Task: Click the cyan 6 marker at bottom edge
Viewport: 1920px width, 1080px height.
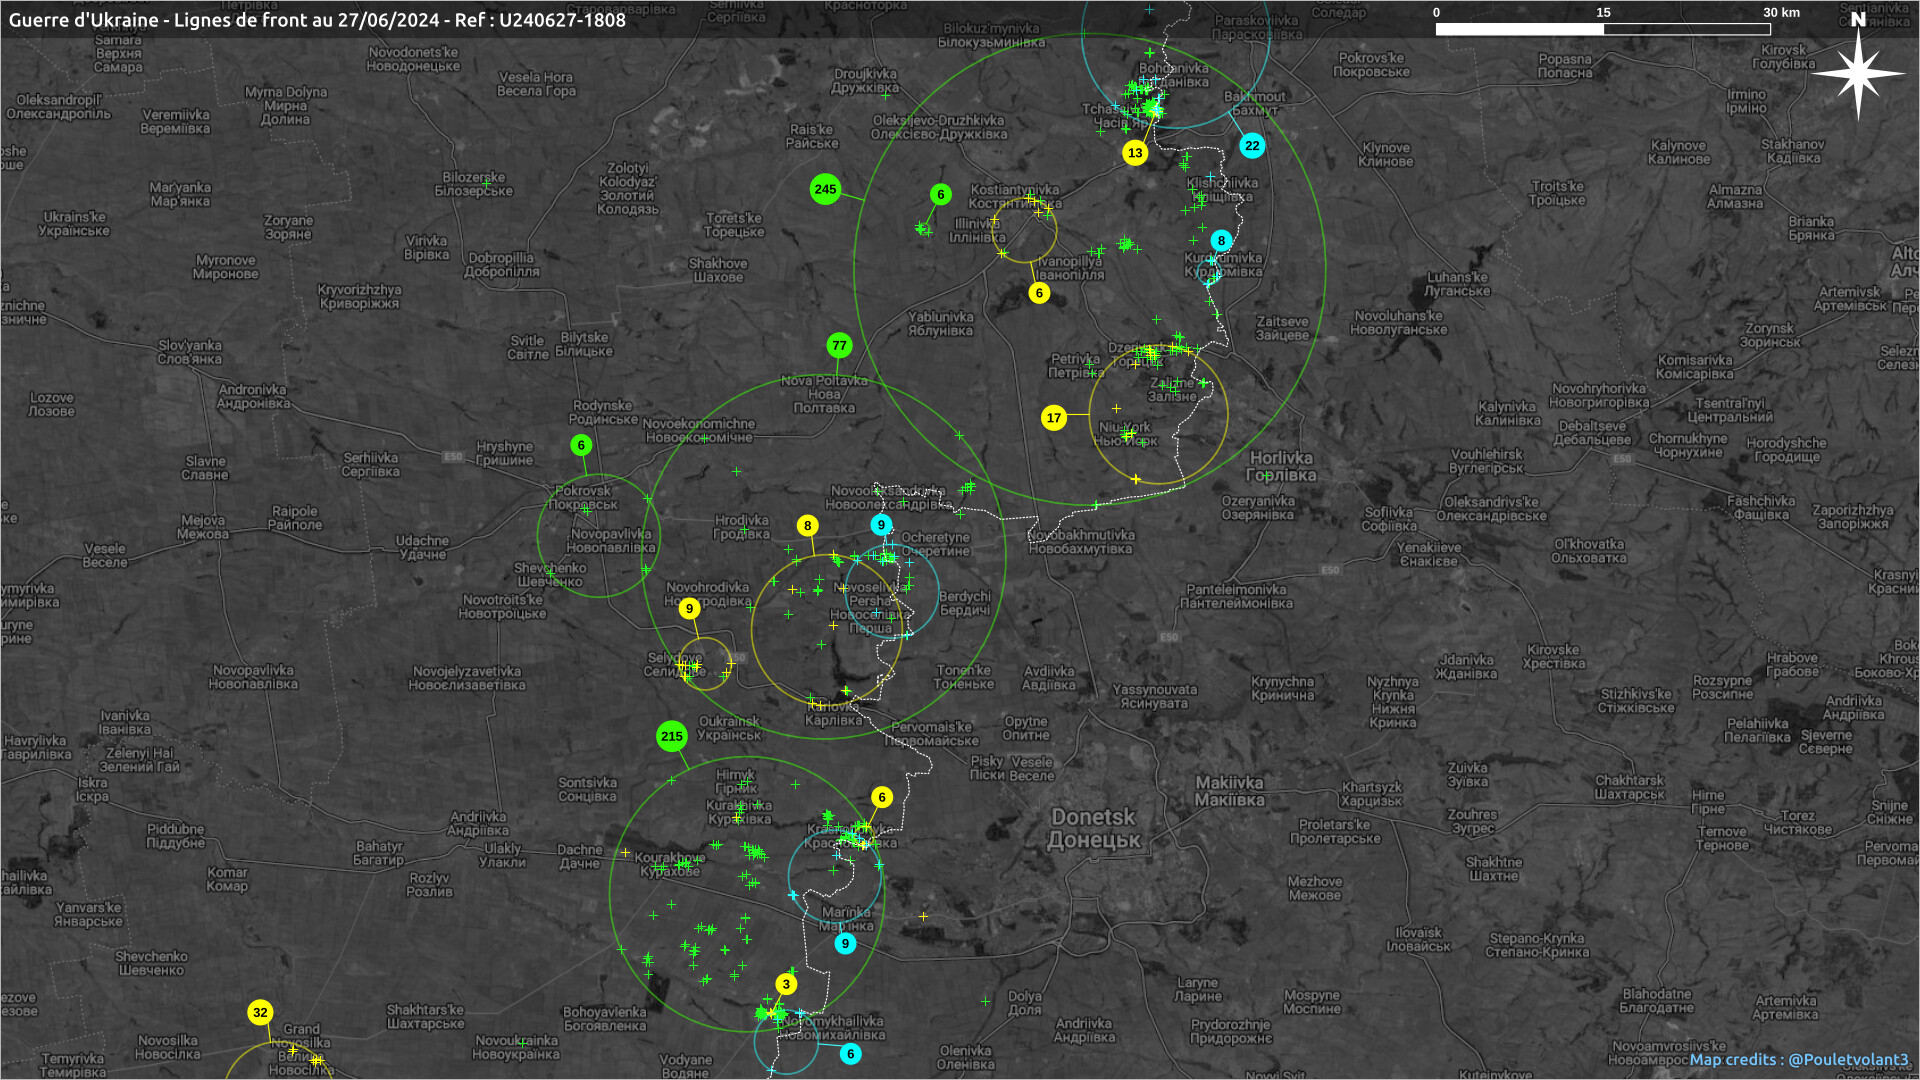Action: coord(850,1054)
